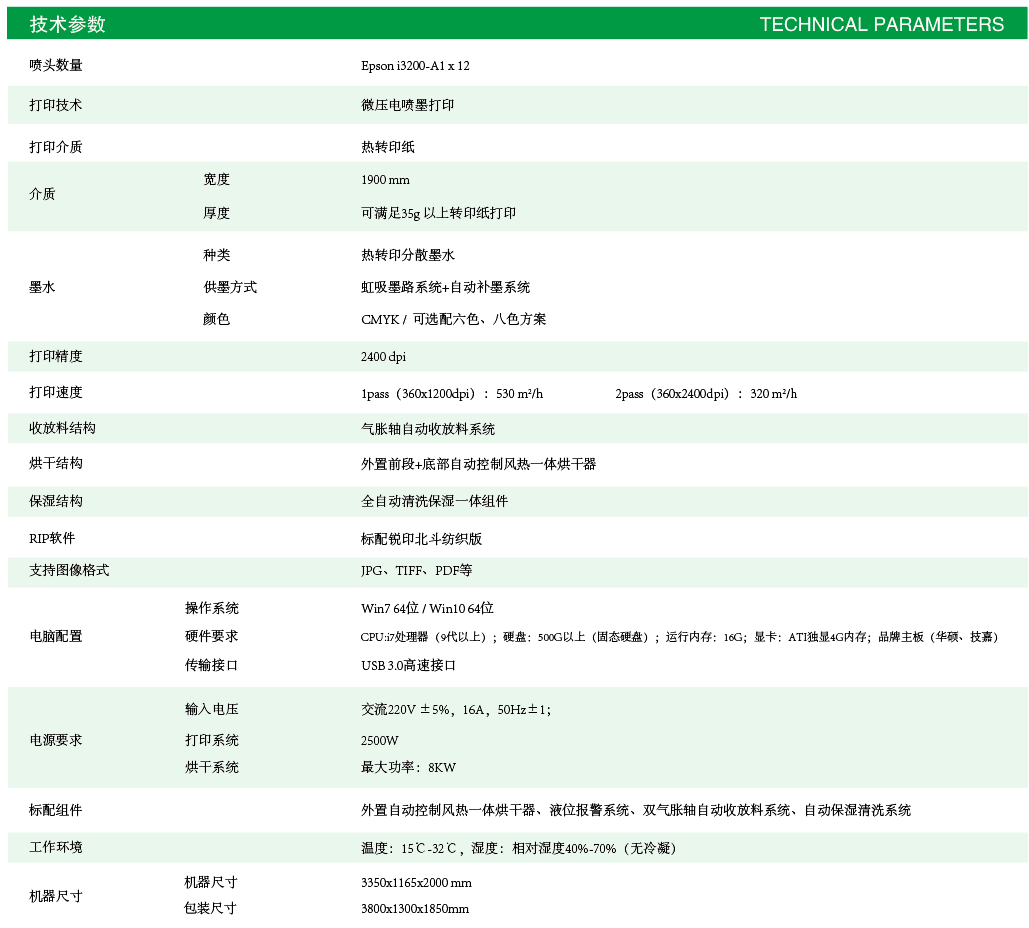The image size is (1029, 928).
Task: Select the '传输接口' sub-label
Action: [x=211, y=665]
